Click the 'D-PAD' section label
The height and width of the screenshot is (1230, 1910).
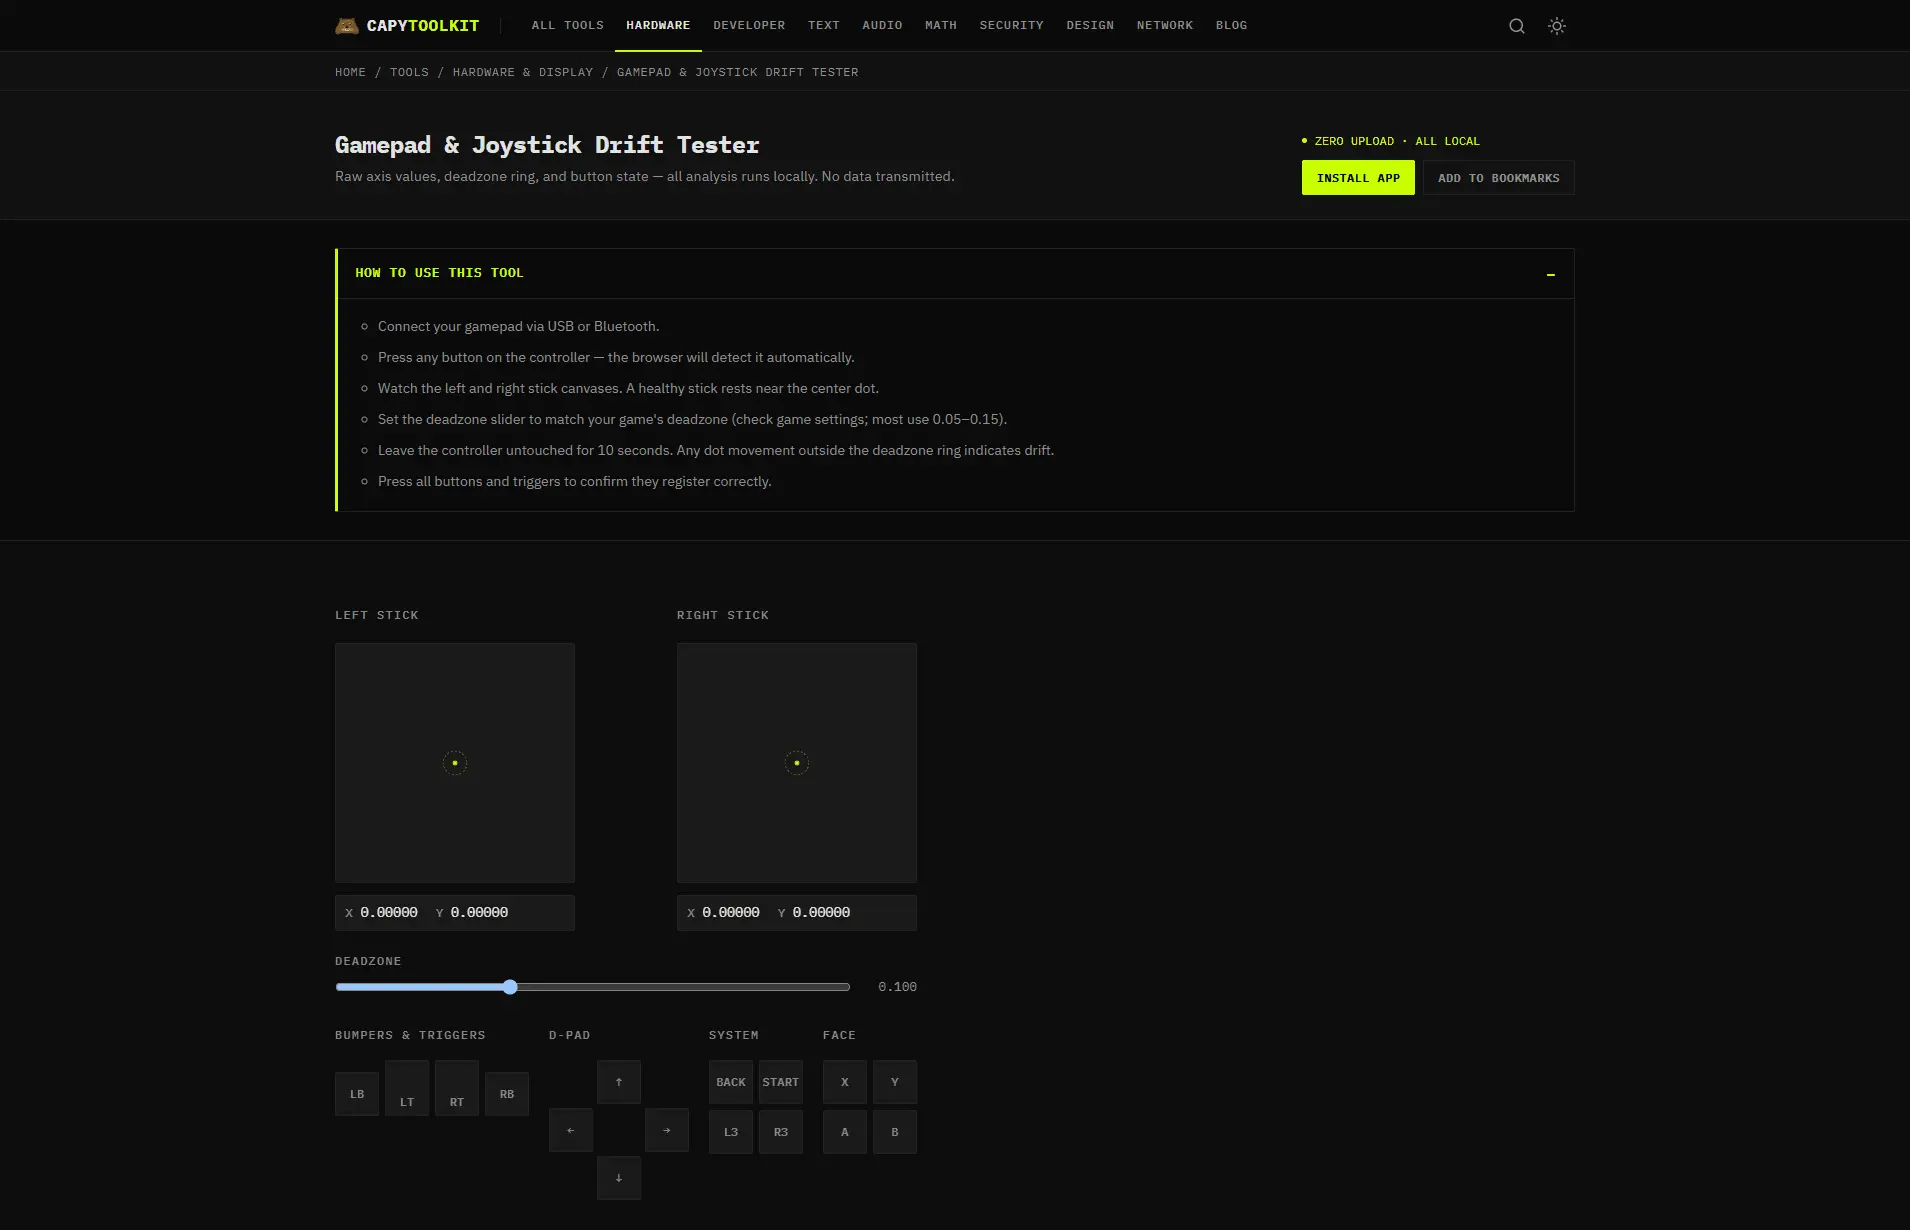570,1035
